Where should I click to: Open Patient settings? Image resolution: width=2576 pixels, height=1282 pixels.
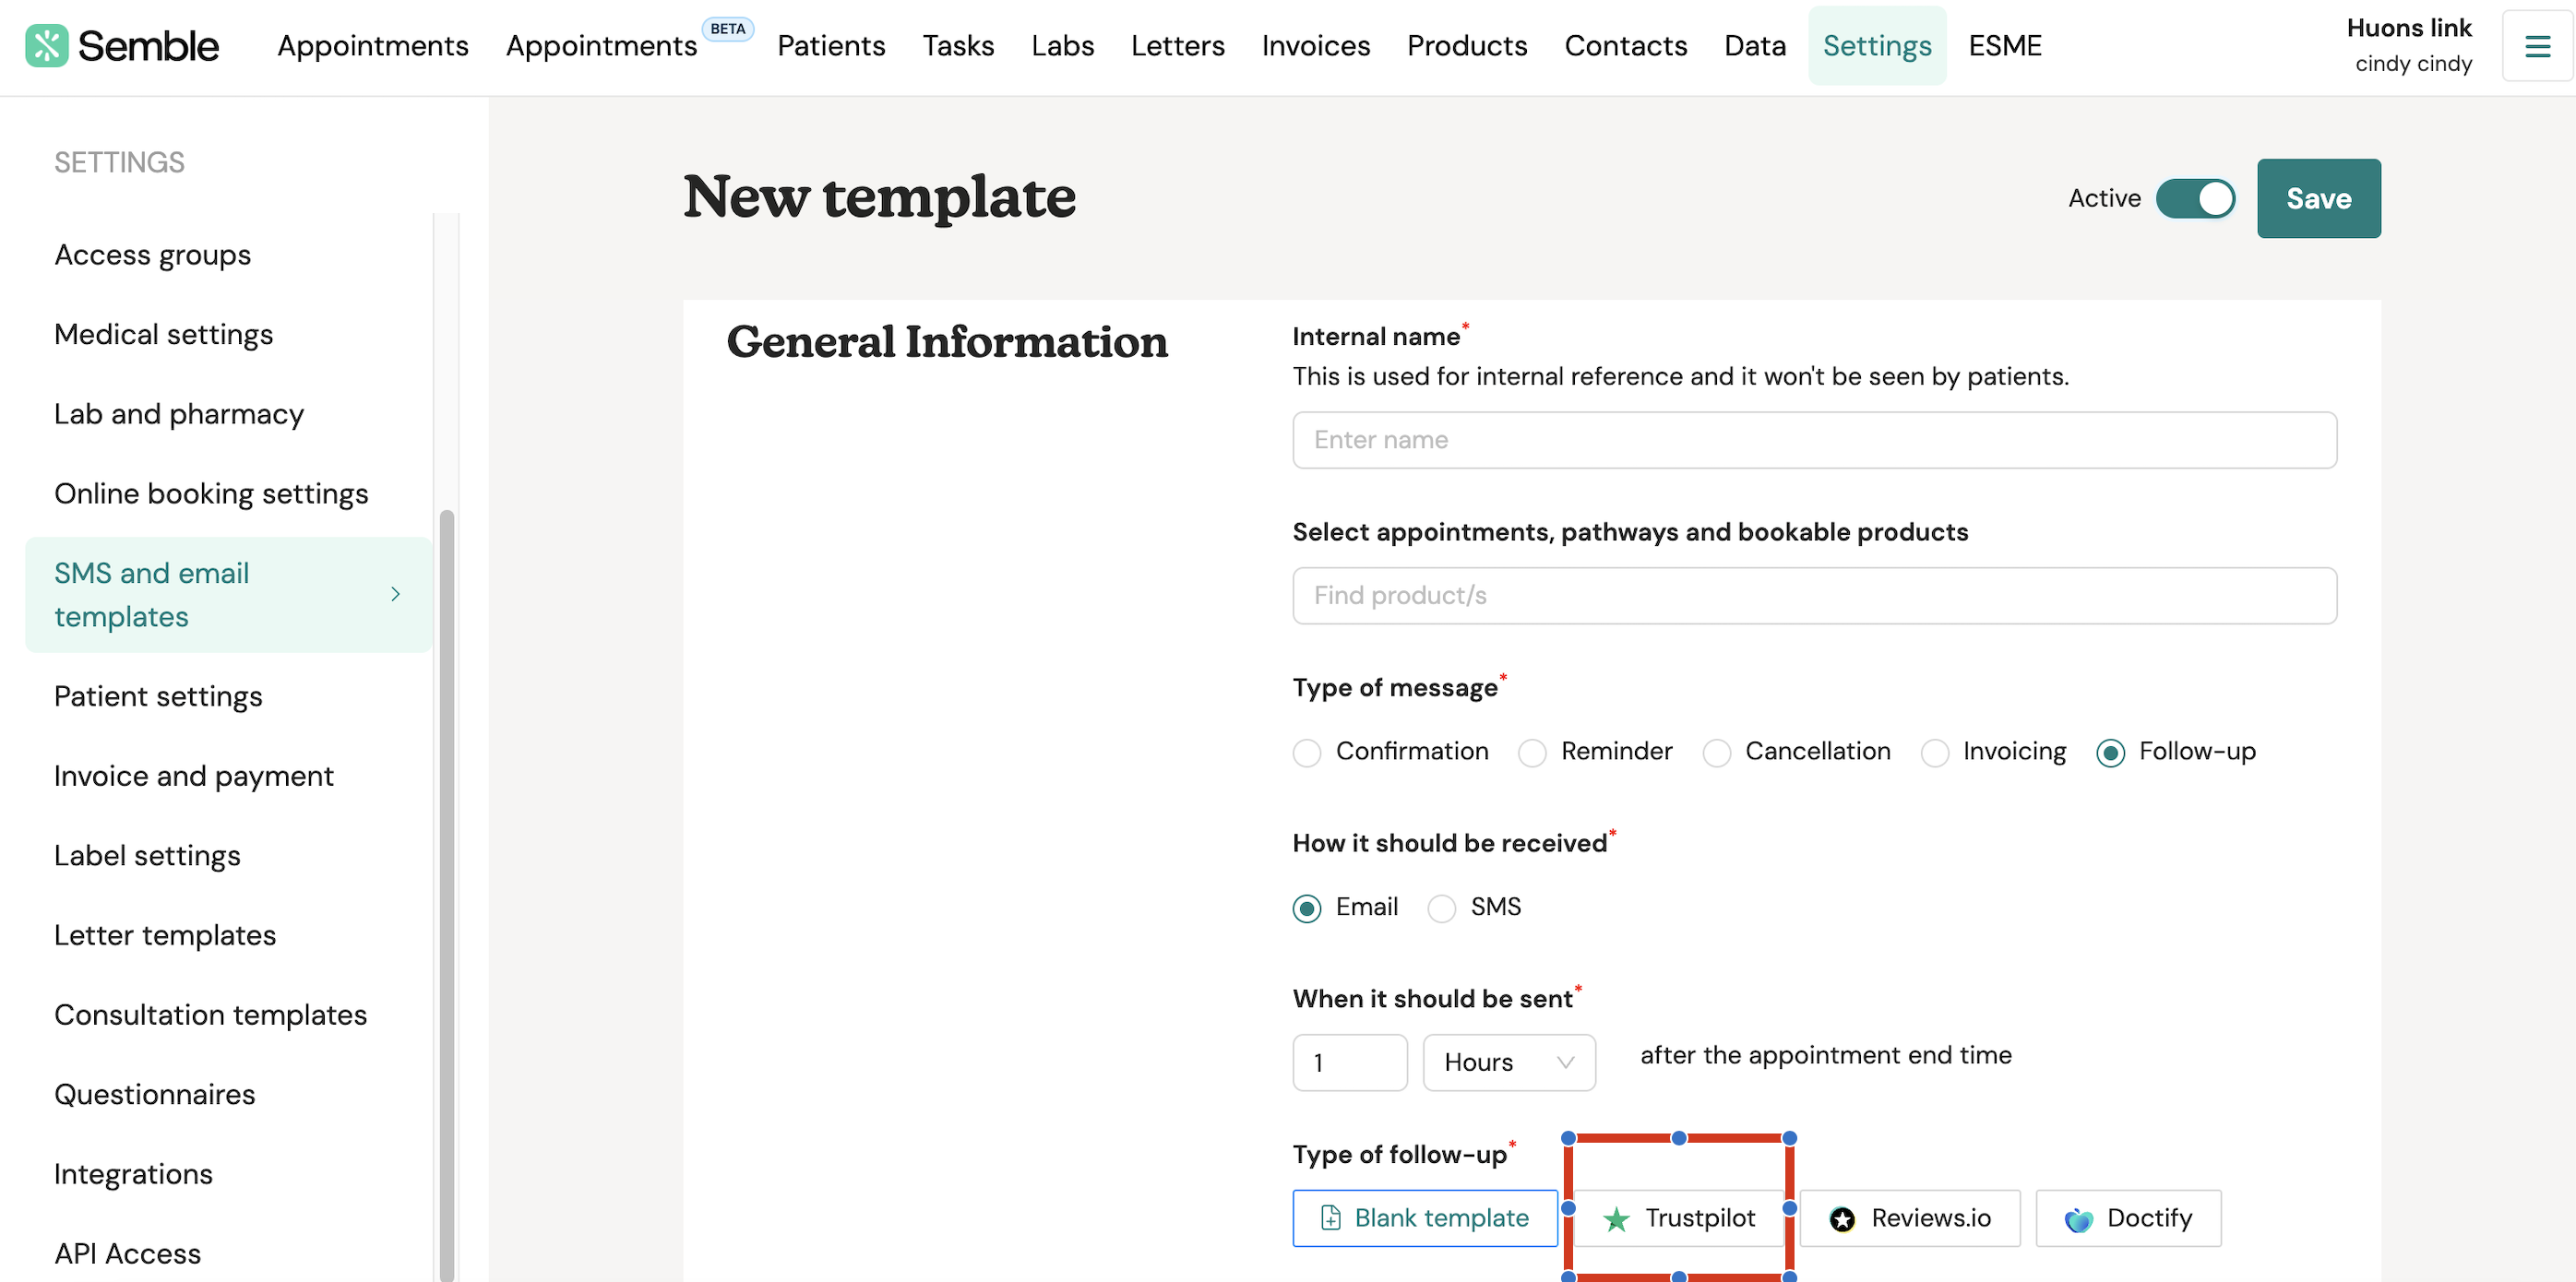tap(158, 696)
